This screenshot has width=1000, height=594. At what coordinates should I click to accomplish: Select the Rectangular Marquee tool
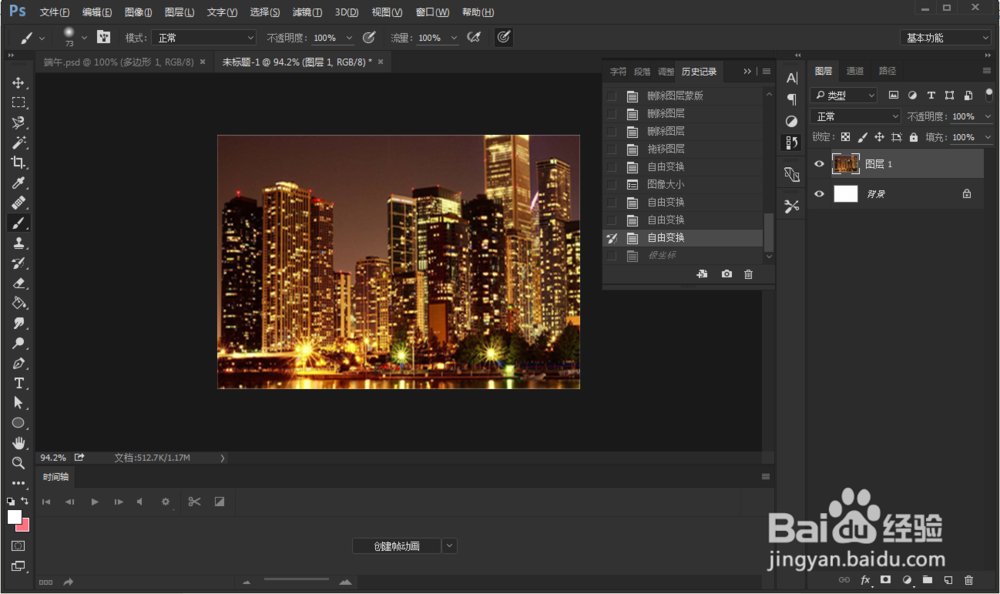click(x=18, y=103)
